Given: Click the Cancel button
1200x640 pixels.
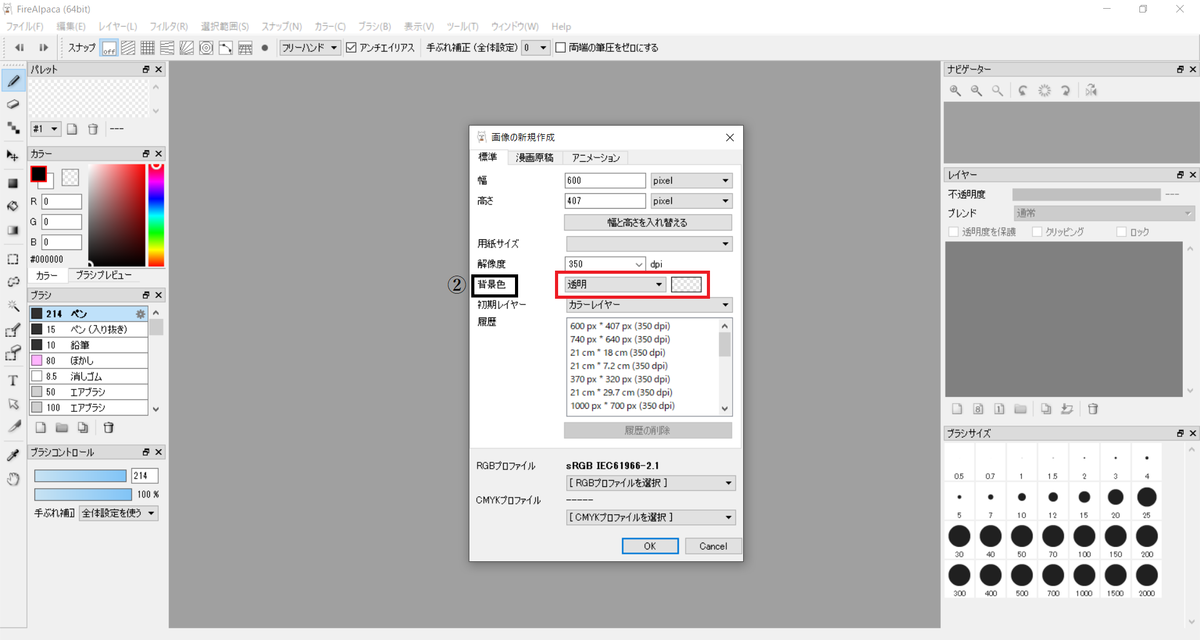Looking at the screenshot, I should 713,546.
